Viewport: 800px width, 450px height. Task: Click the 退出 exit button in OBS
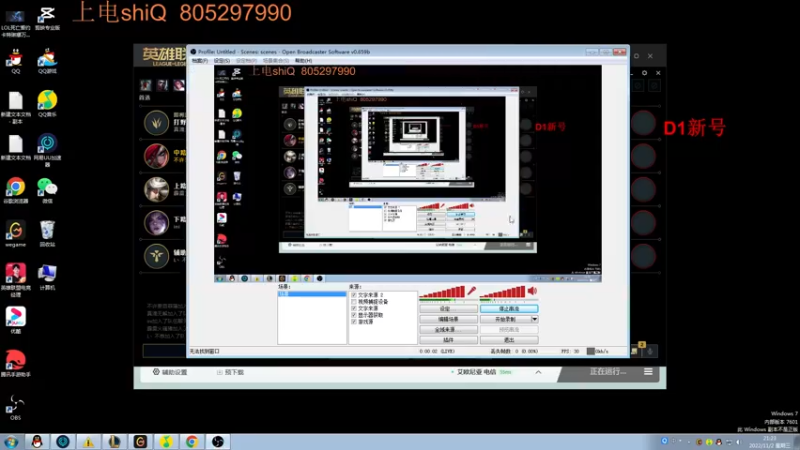pyautogui.click(x=509, y=340)
